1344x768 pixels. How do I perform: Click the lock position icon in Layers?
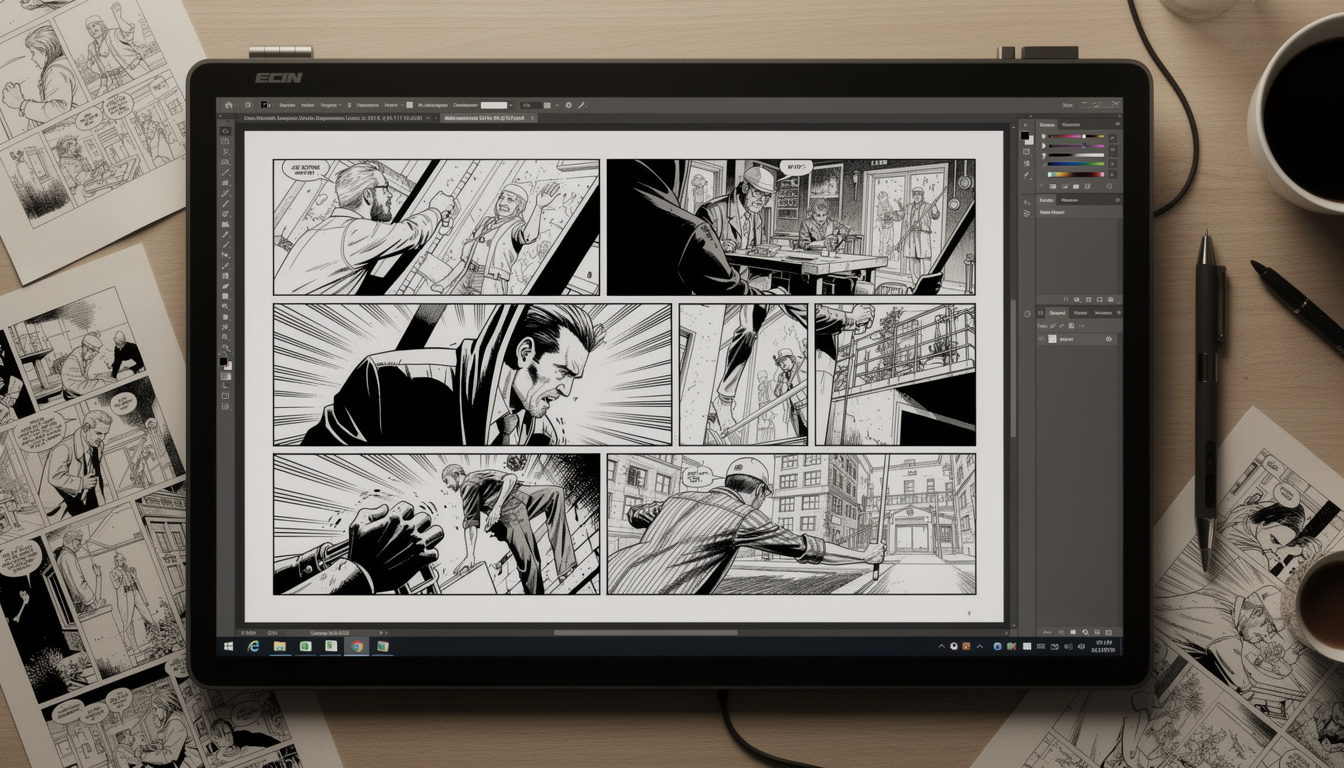tap(1071, 326)
